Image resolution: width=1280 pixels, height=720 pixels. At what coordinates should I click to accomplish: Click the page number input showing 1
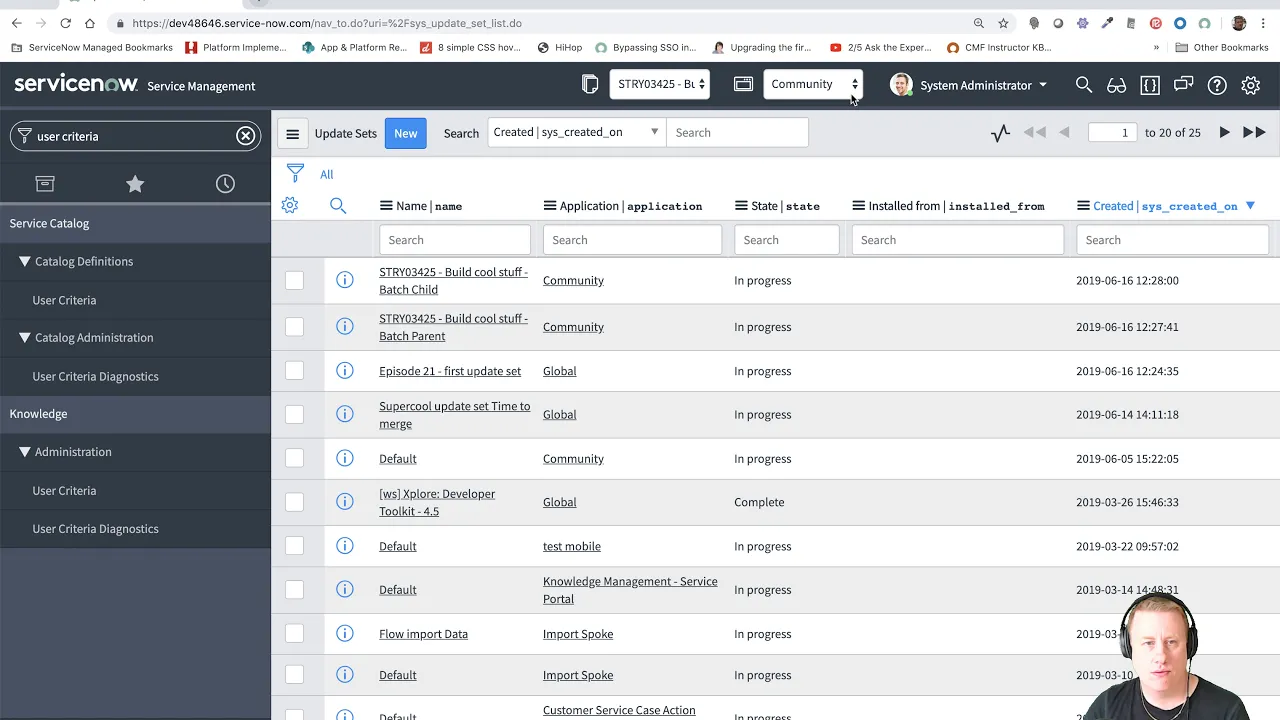tap(1111, 131)
